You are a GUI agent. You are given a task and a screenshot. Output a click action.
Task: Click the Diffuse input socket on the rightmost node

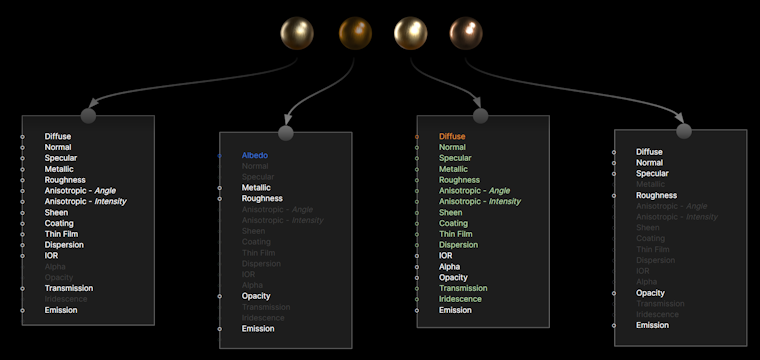pos(614,152)
